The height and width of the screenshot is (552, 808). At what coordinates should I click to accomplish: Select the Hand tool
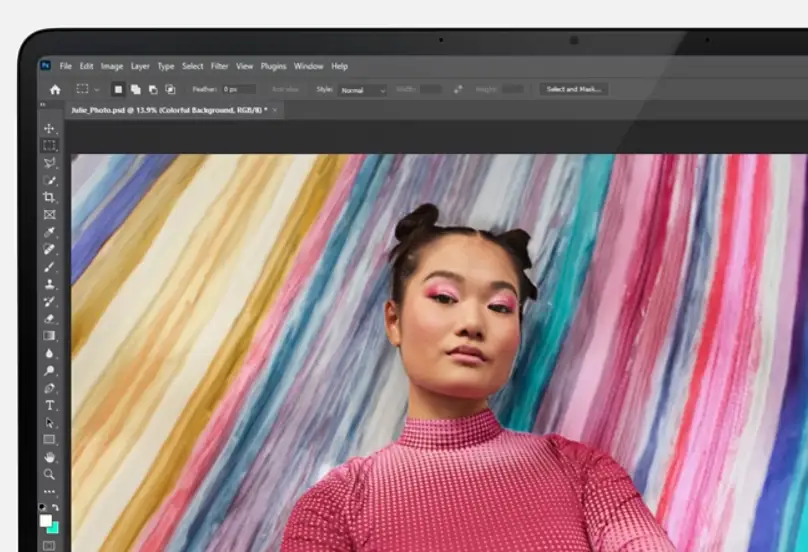49,457
